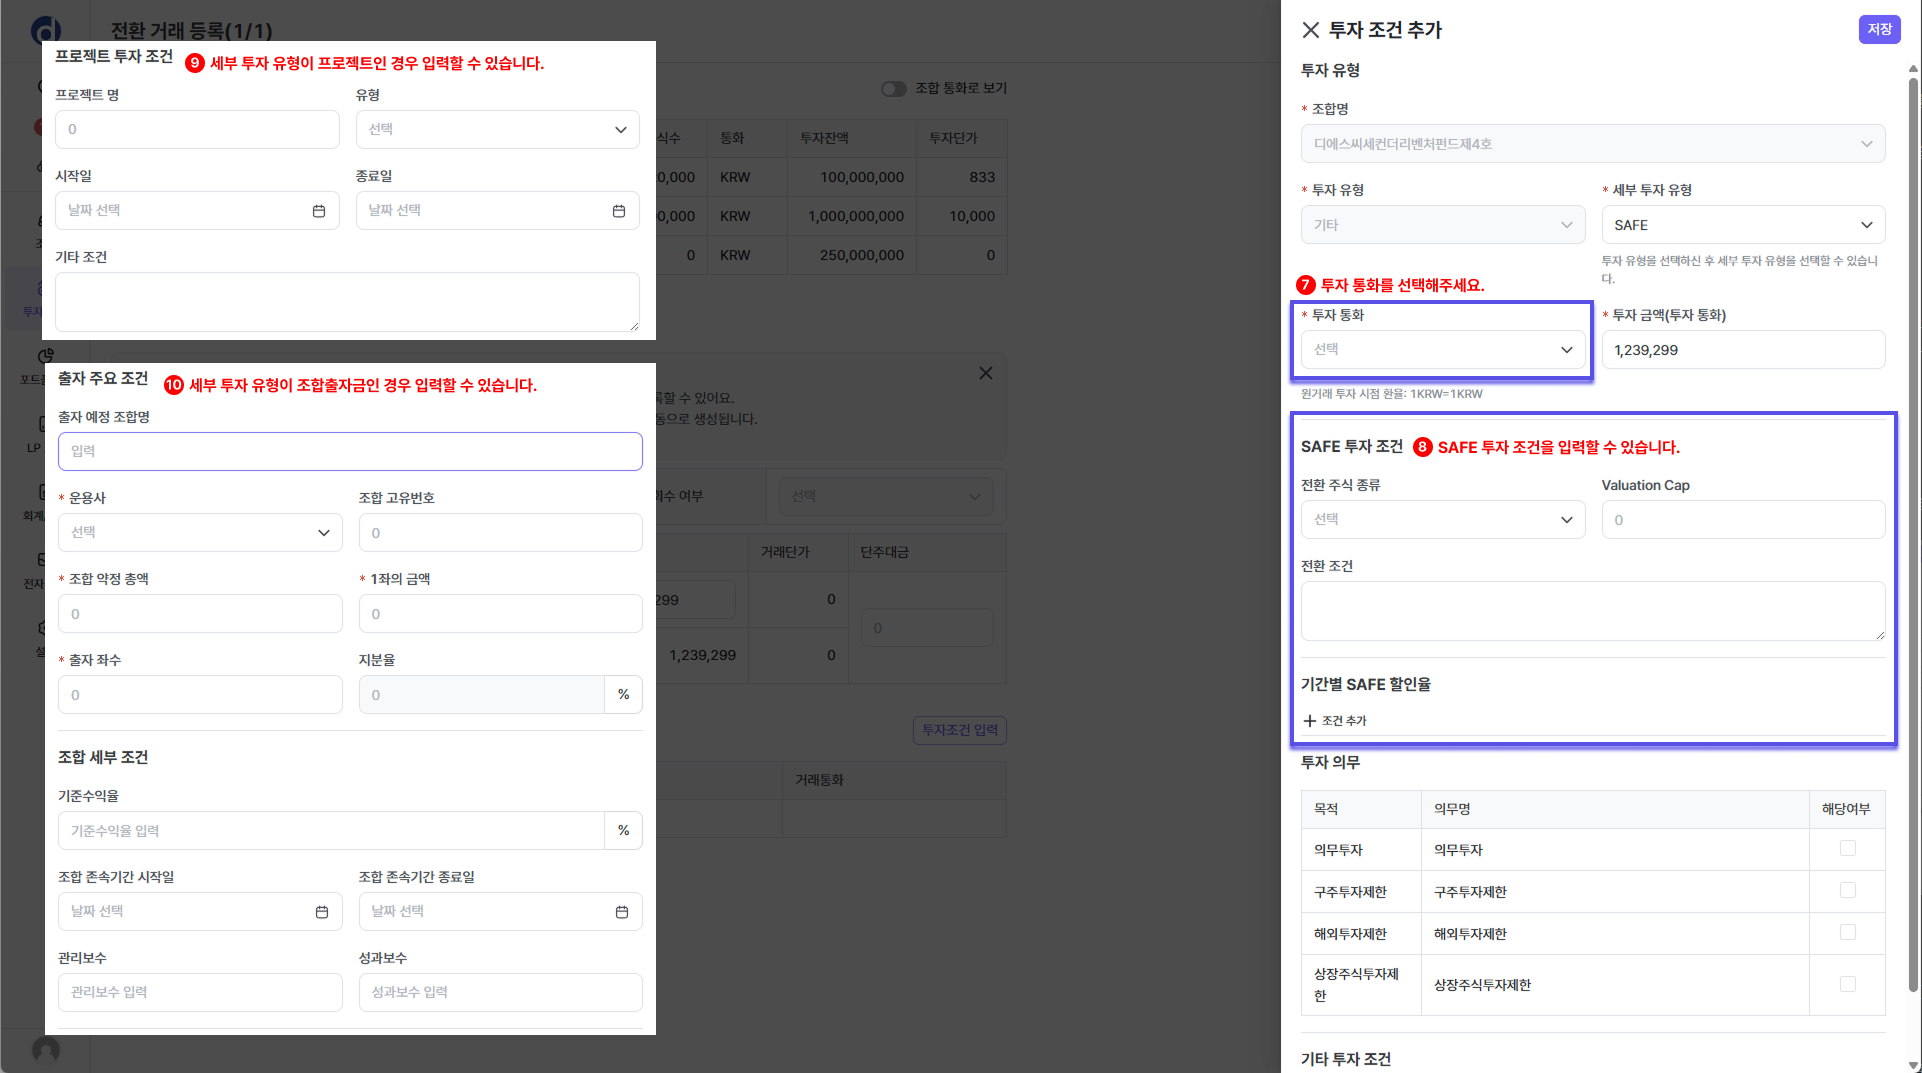Check the 해외투자제한 checkbox
1922x1073 pixels.
click(1847, 933)
